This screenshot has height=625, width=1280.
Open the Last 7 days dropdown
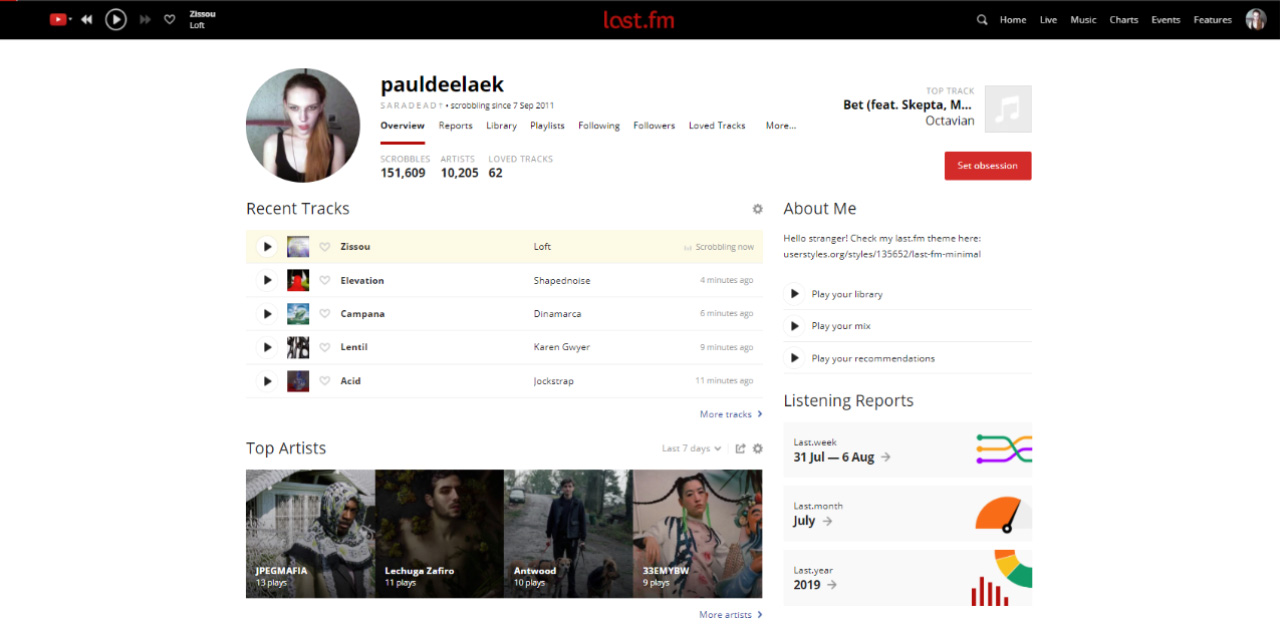[x=690, y=448]
